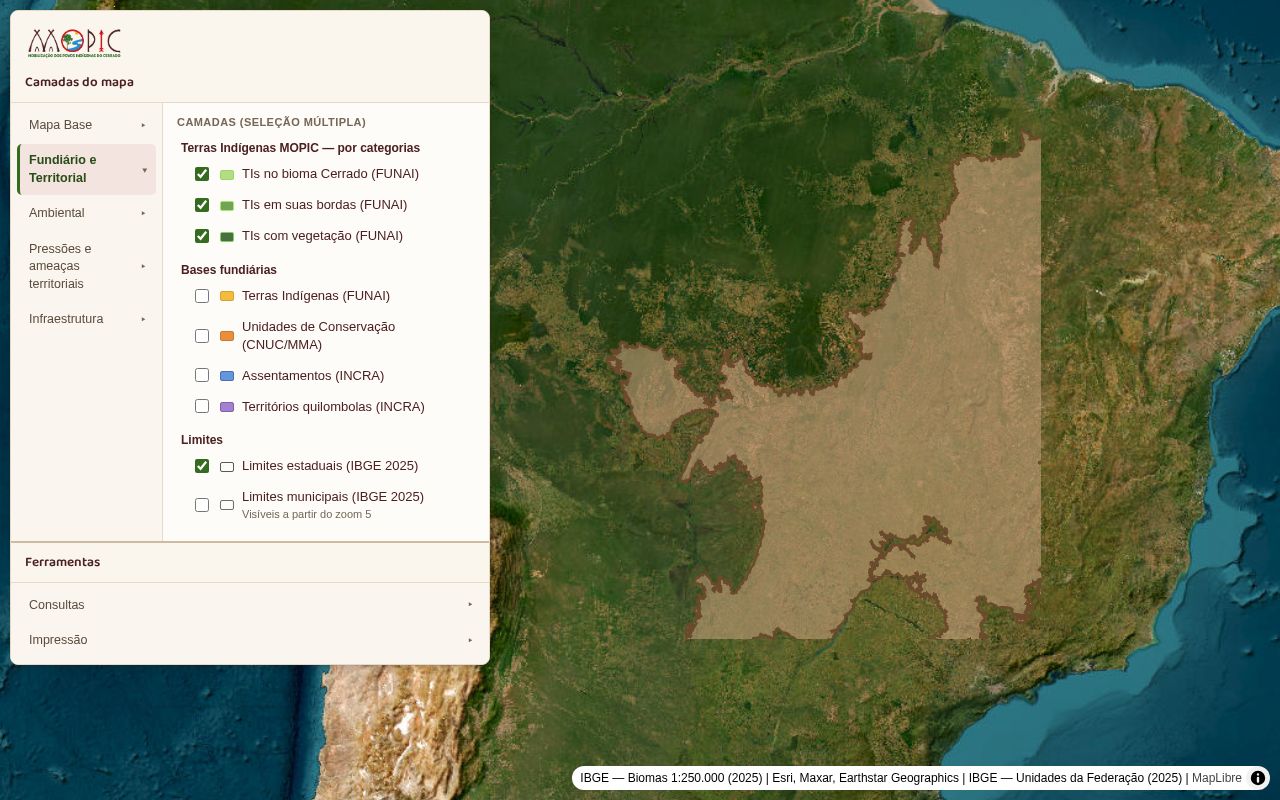1280x800 pixels.
Task: Click the yellow Terras Indígenas swatch
Action: [x=227, y=296]
